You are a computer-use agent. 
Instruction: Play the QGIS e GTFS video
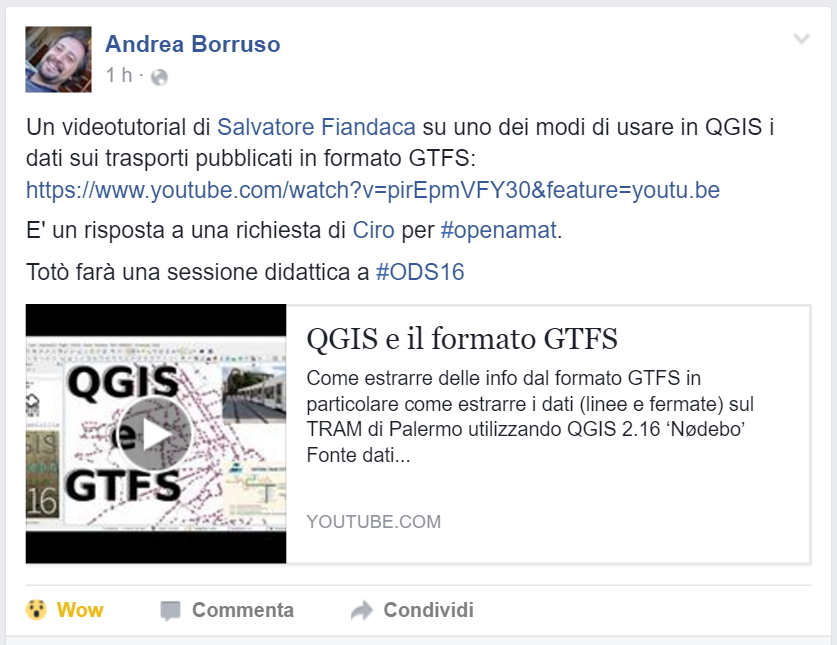click(x=154, y=434)
